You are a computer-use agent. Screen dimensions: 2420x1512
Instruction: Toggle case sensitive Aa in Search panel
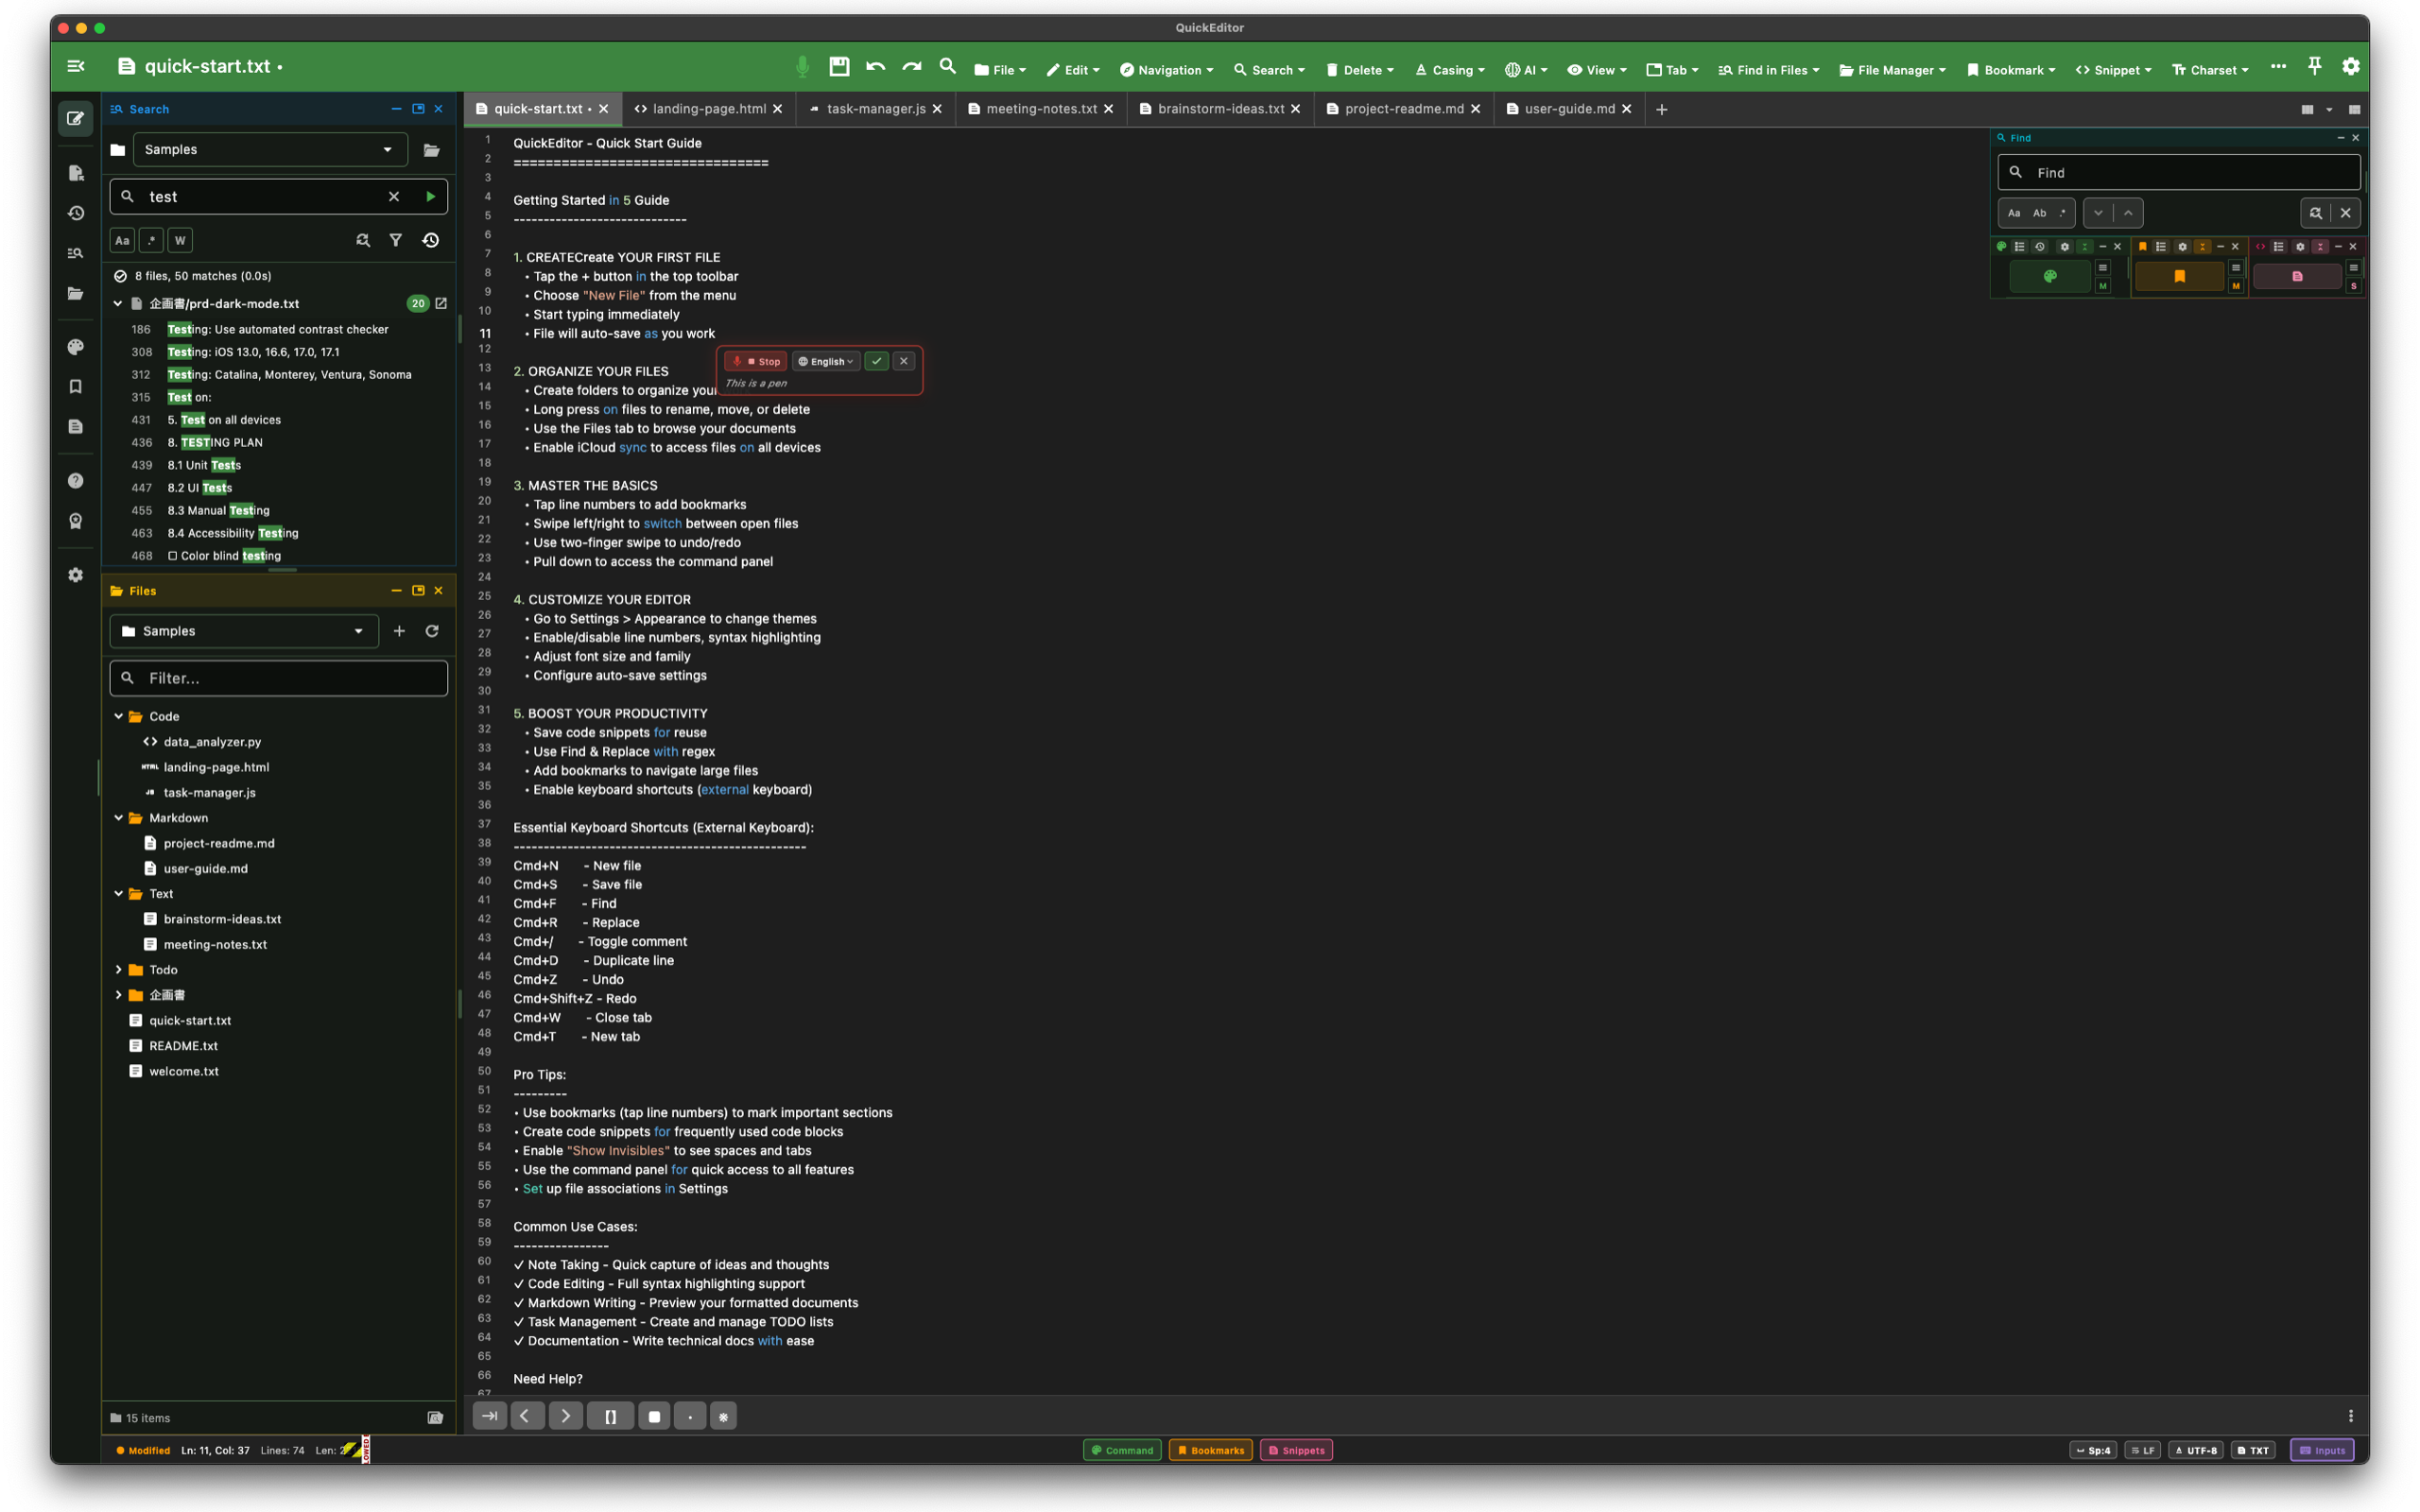(x=122, y=240)
